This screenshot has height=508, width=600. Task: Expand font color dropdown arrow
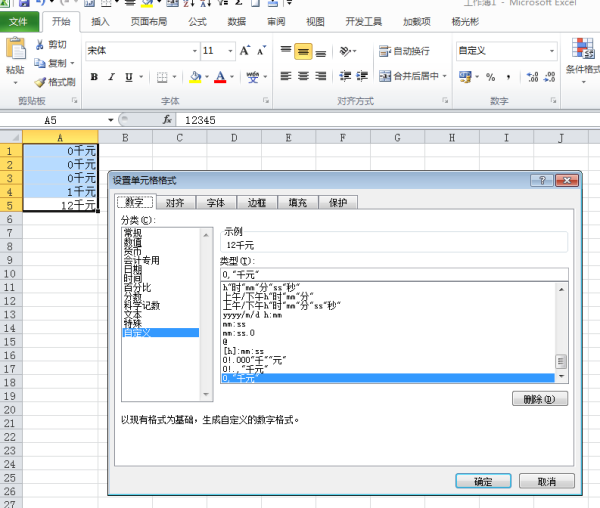pyautogui.click(x=232, y=77)
